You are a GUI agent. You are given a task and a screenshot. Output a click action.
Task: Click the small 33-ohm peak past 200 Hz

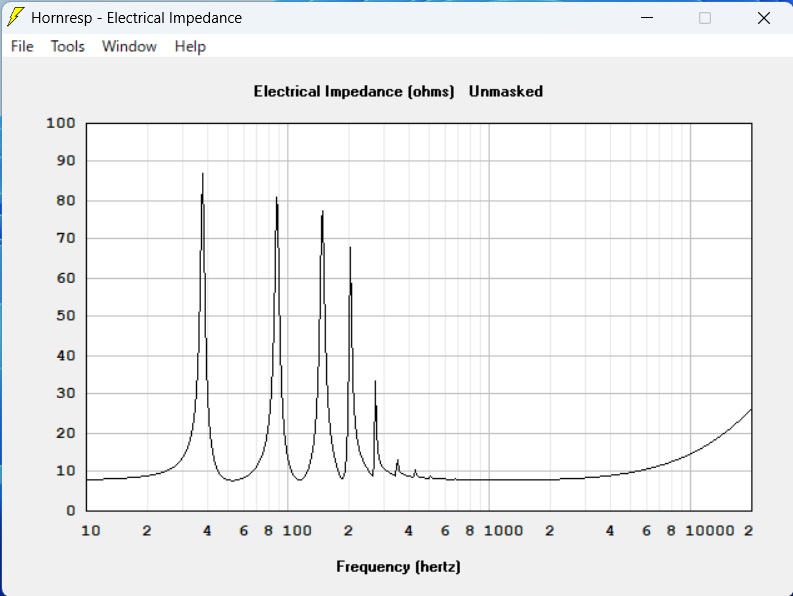pos(375,383)
